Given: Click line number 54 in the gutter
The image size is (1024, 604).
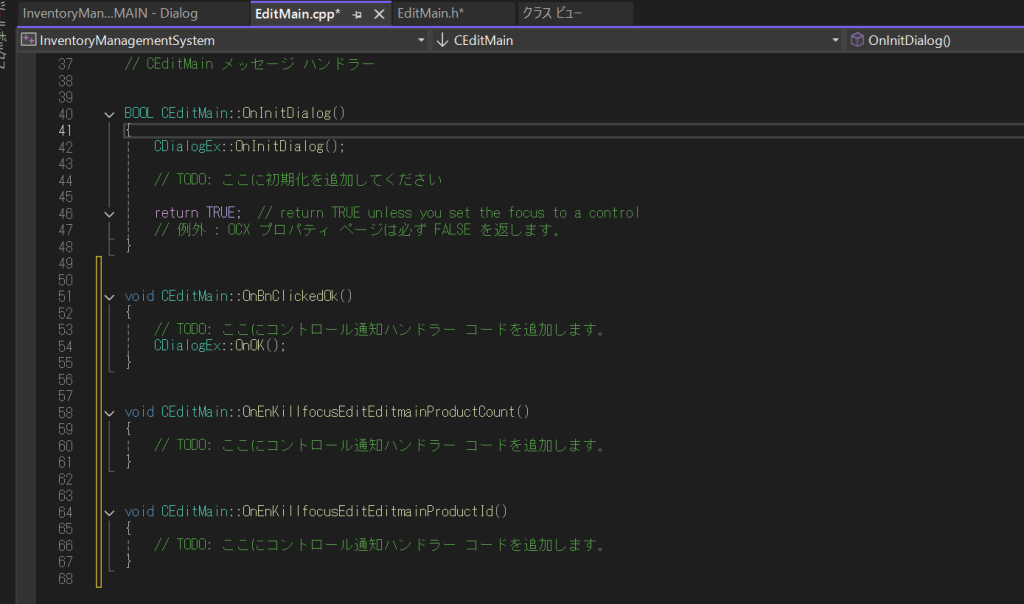Looking at the screenshot, I should (x=65, y=346).
